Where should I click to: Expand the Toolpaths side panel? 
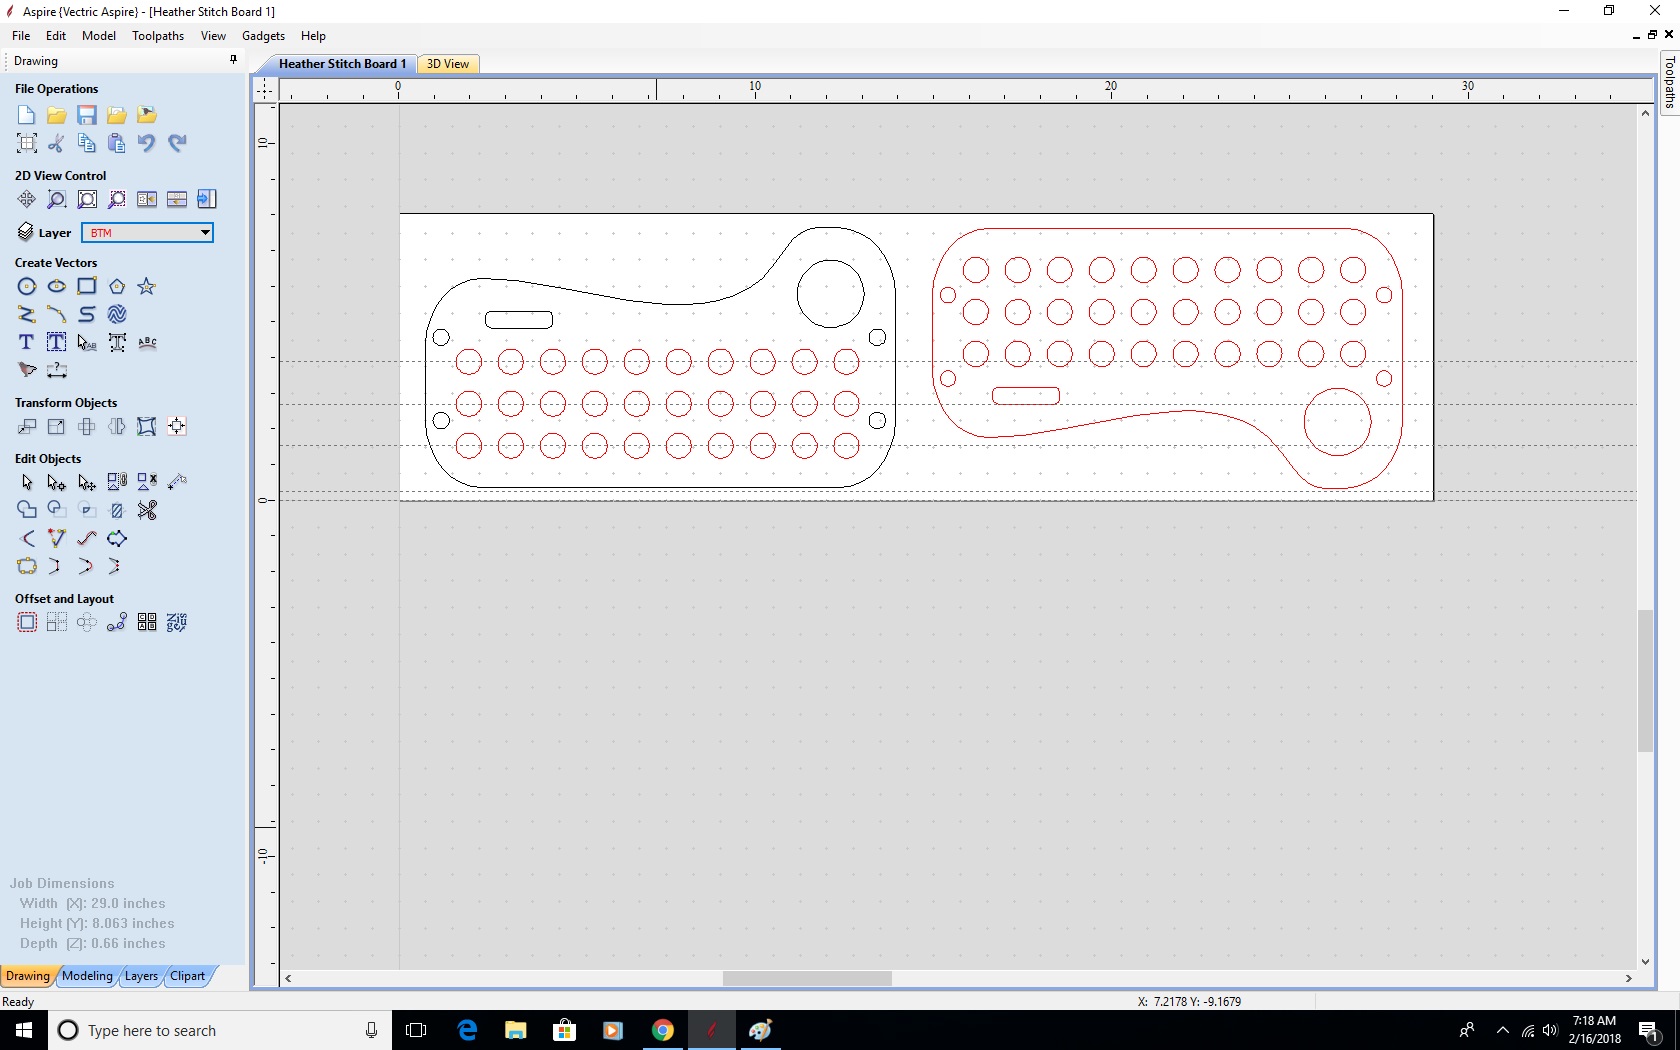[1669, 84]
